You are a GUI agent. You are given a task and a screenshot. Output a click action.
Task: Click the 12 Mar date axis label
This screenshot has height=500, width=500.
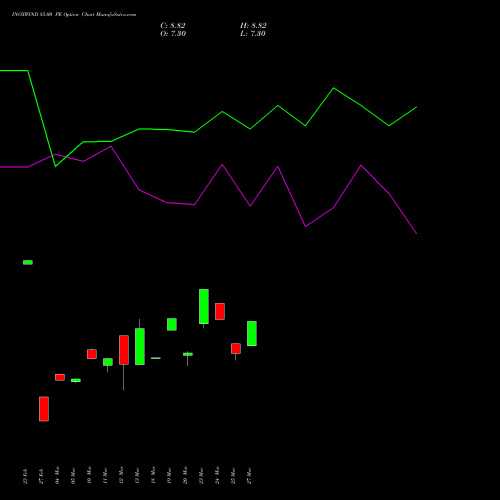[x=121, y=475]
